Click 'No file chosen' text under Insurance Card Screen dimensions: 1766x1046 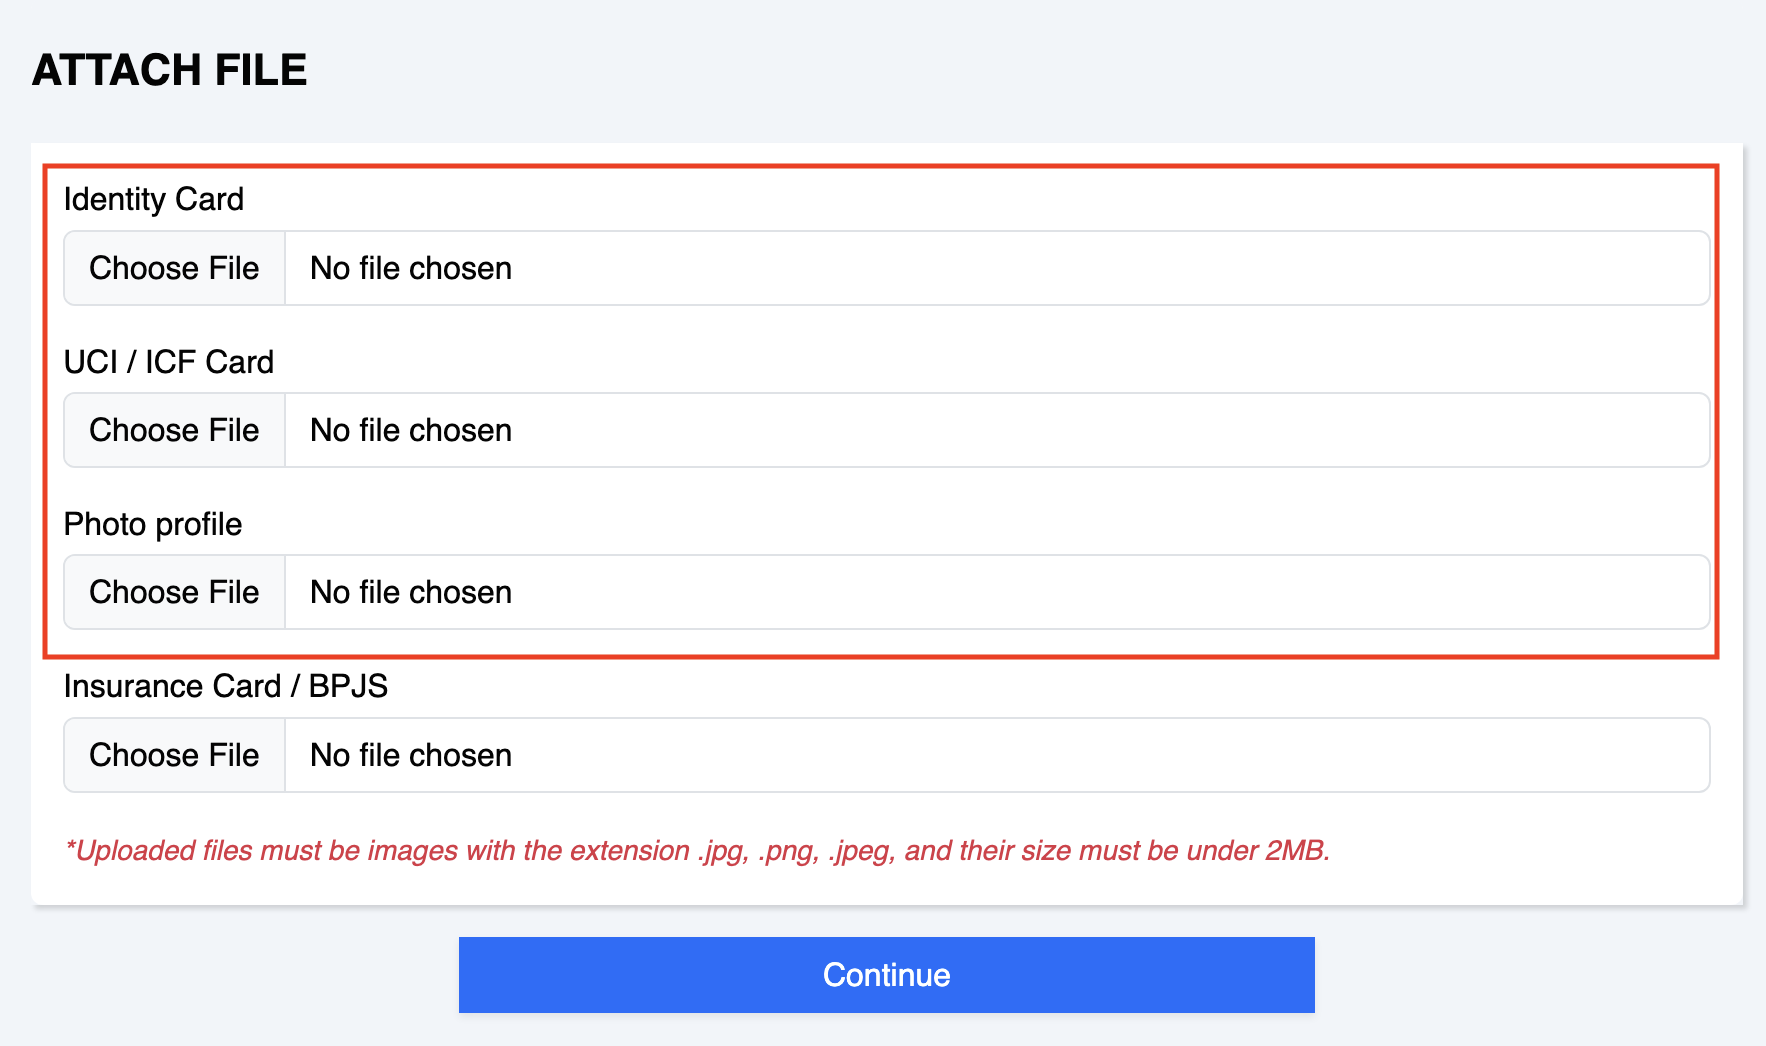(411, 755)
